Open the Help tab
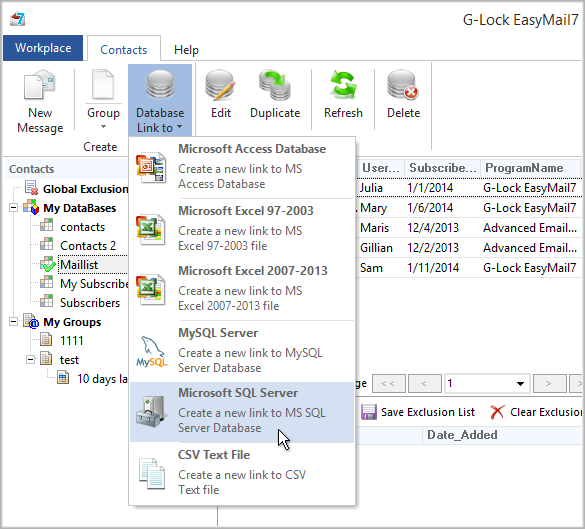585x529 pixels. coord(186,50)
